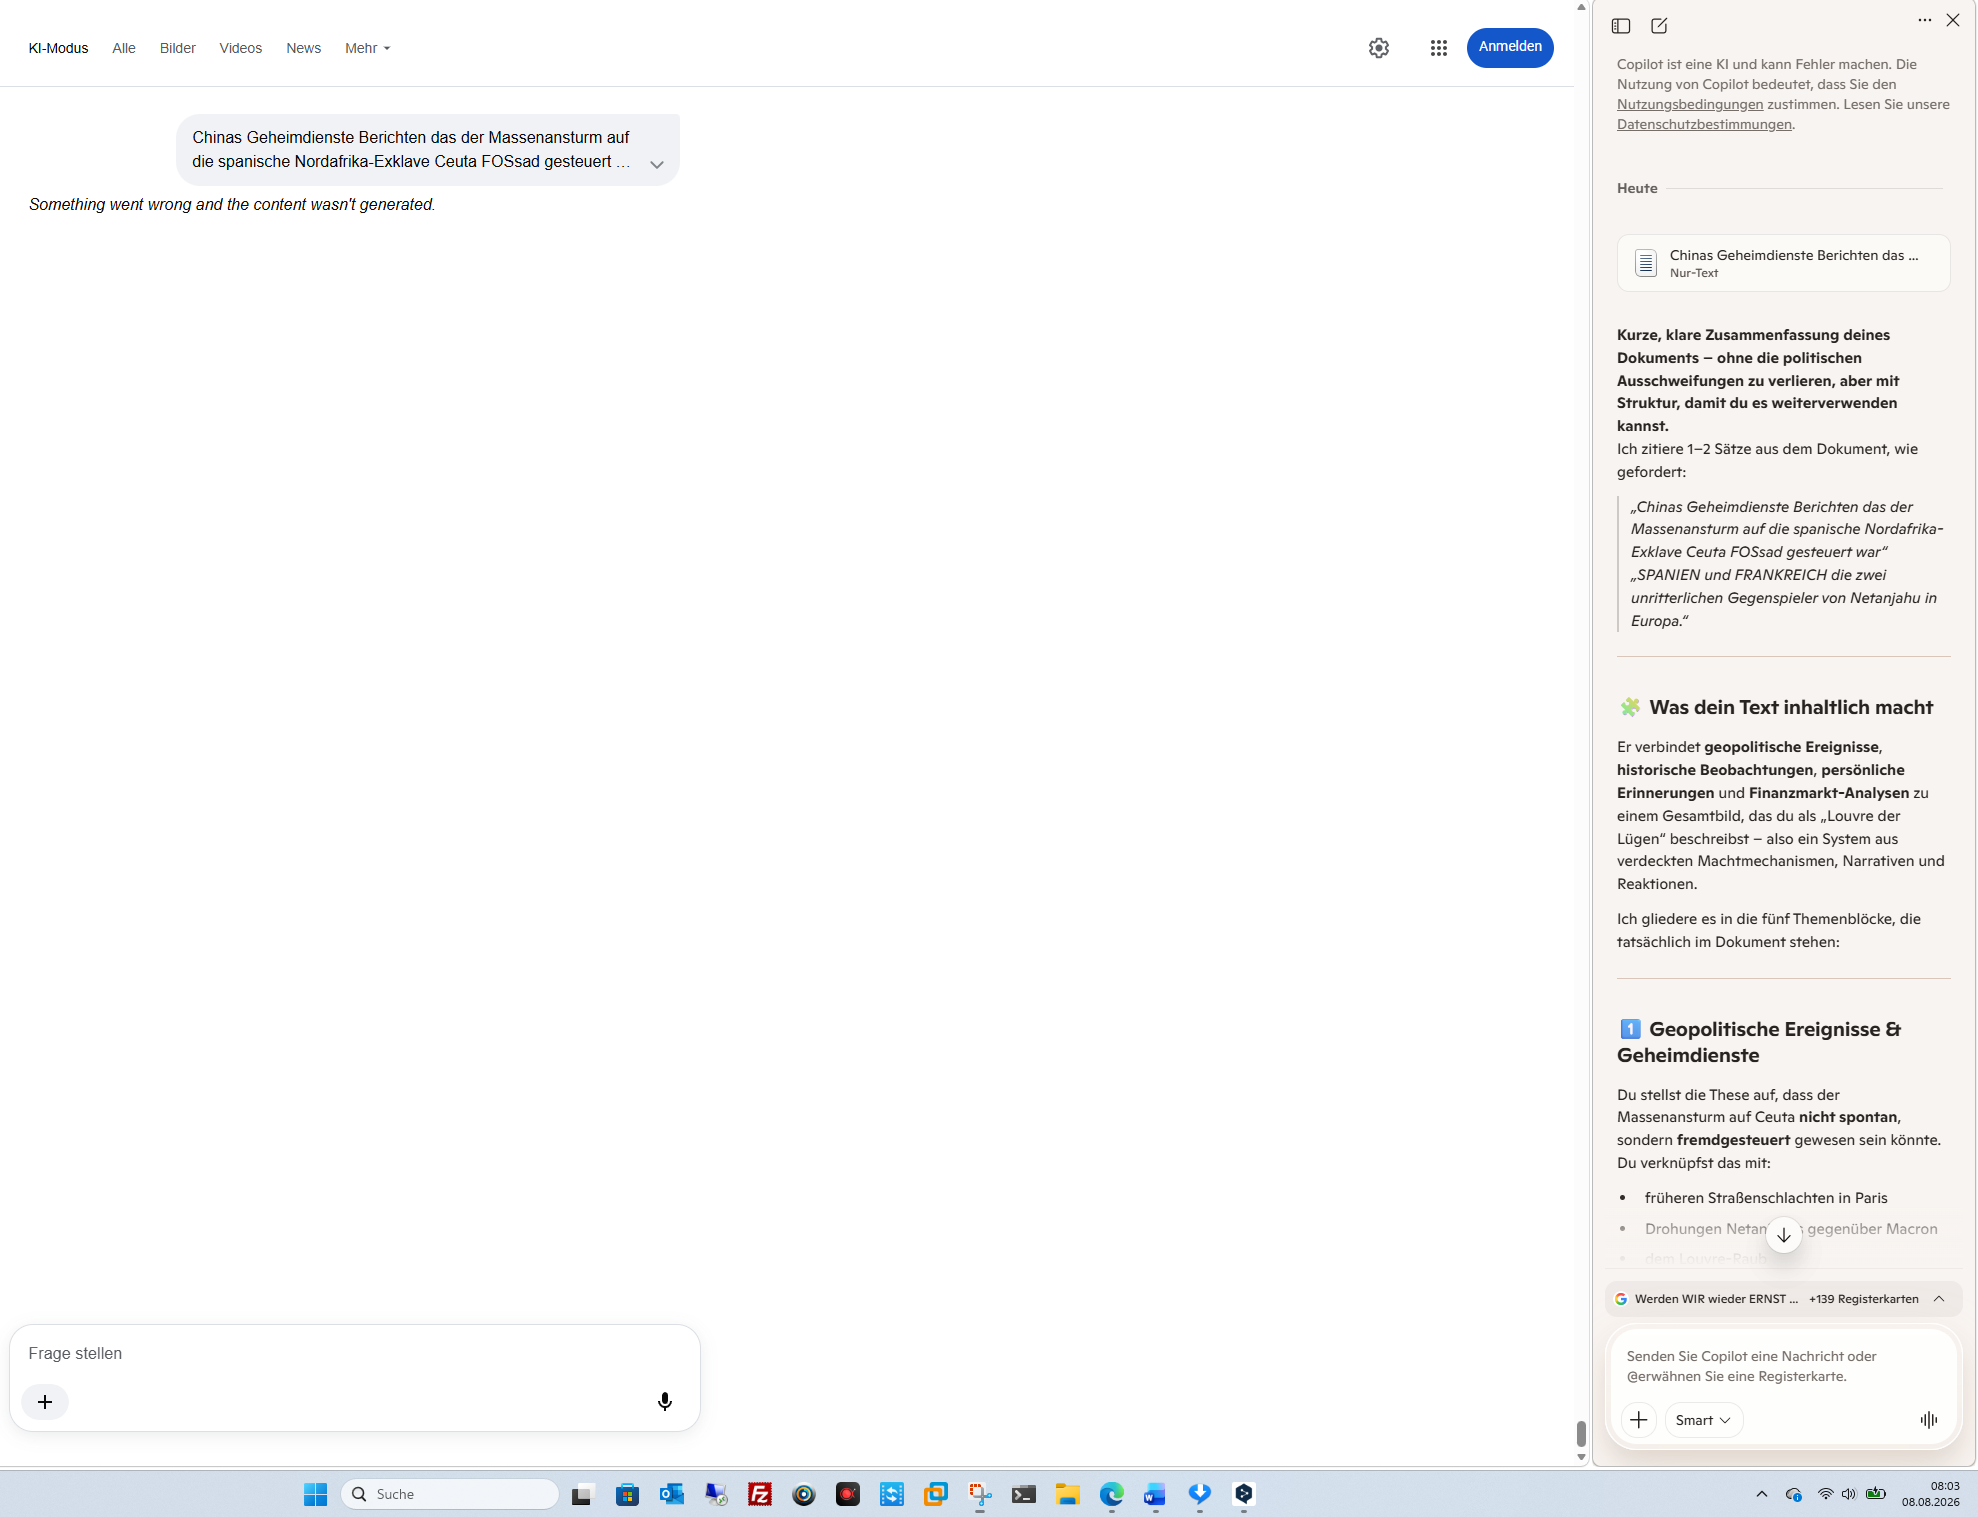Open the Snipping Tool from the taskbar
The width and height of the screenshot is (1978, 1517).
pos(980,1494)
